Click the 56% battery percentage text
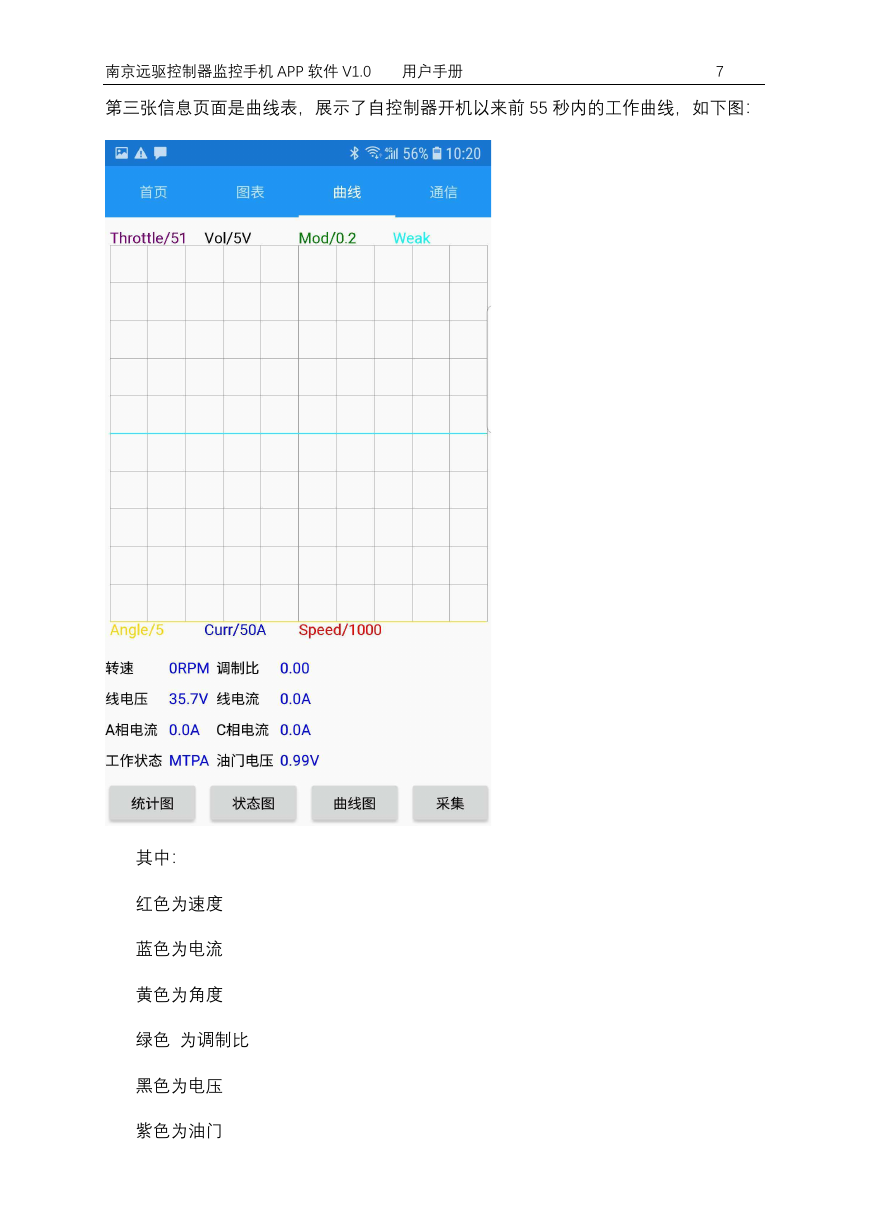Image resolution: width=869 pixels, height=1228 pixels. 415,153
